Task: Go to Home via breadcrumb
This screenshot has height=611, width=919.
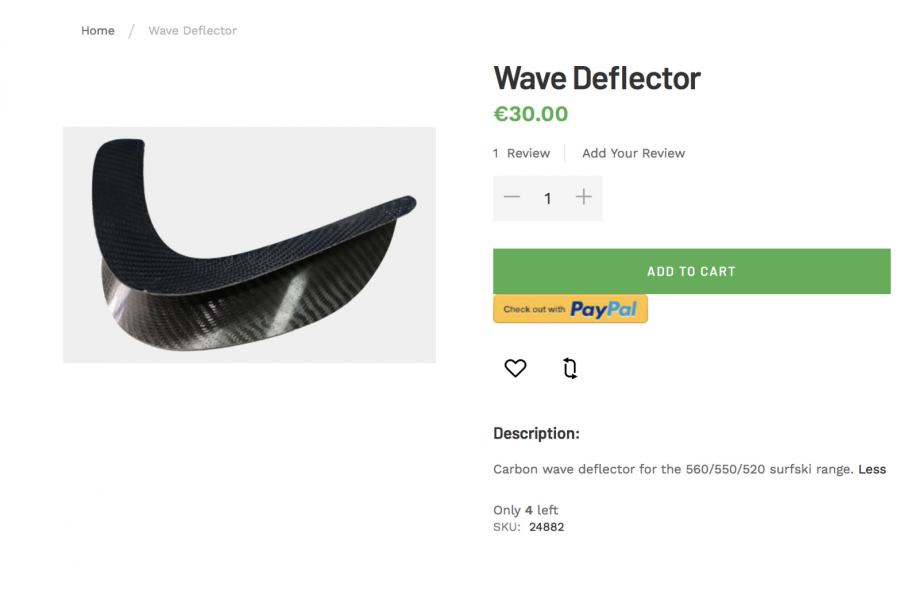Action: (98, 31)
